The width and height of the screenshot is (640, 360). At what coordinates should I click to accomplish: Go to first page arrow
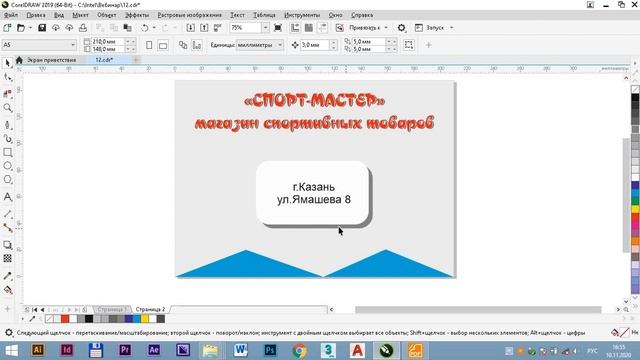point(35,309)
